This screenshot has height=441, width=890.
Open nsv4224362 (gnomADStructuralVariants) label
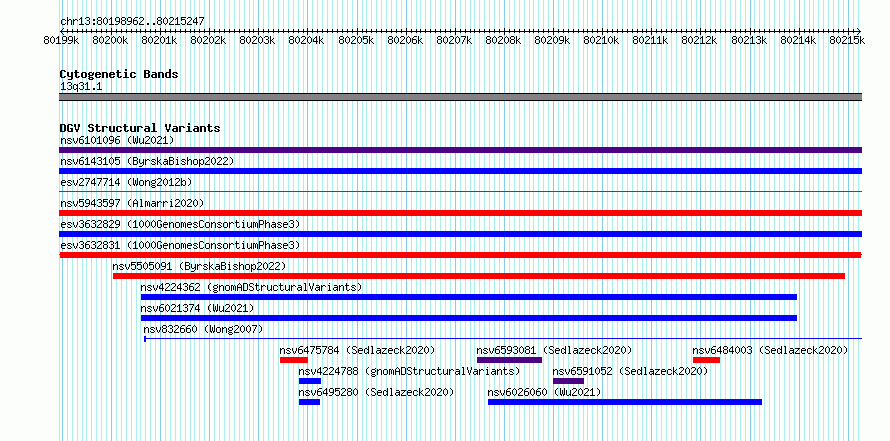point(251,287)
